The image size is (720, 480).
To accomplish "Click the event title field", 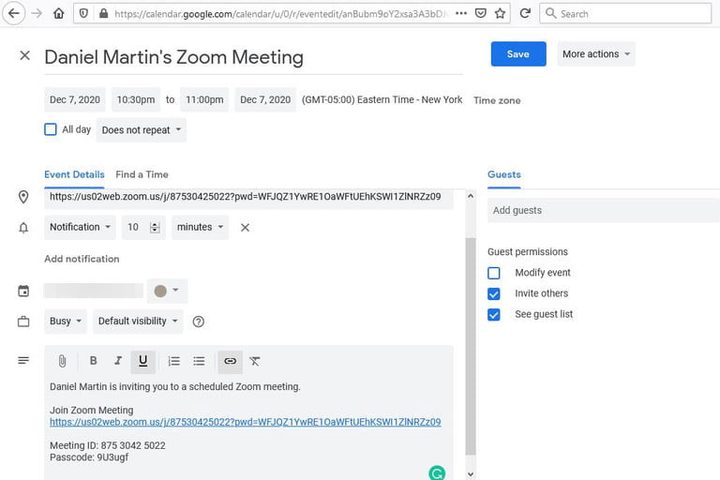I will [253, 57].
